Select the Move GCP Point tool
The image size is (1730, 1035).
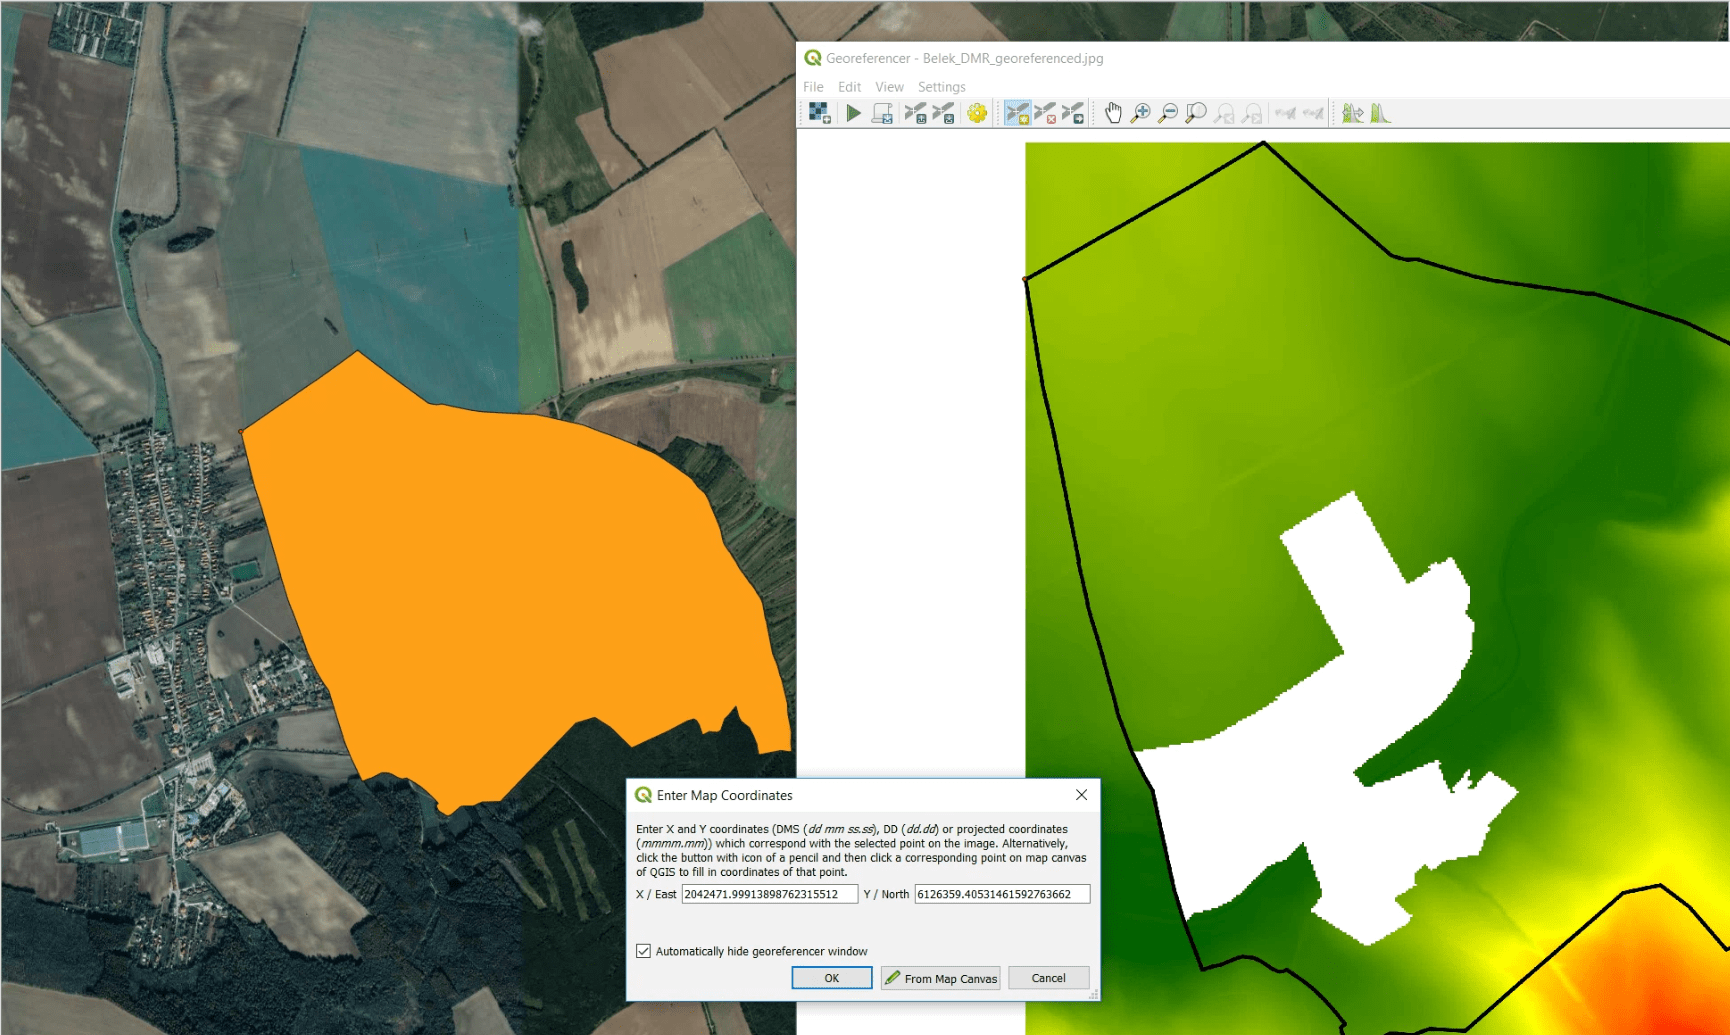[x=1073, y=113]
